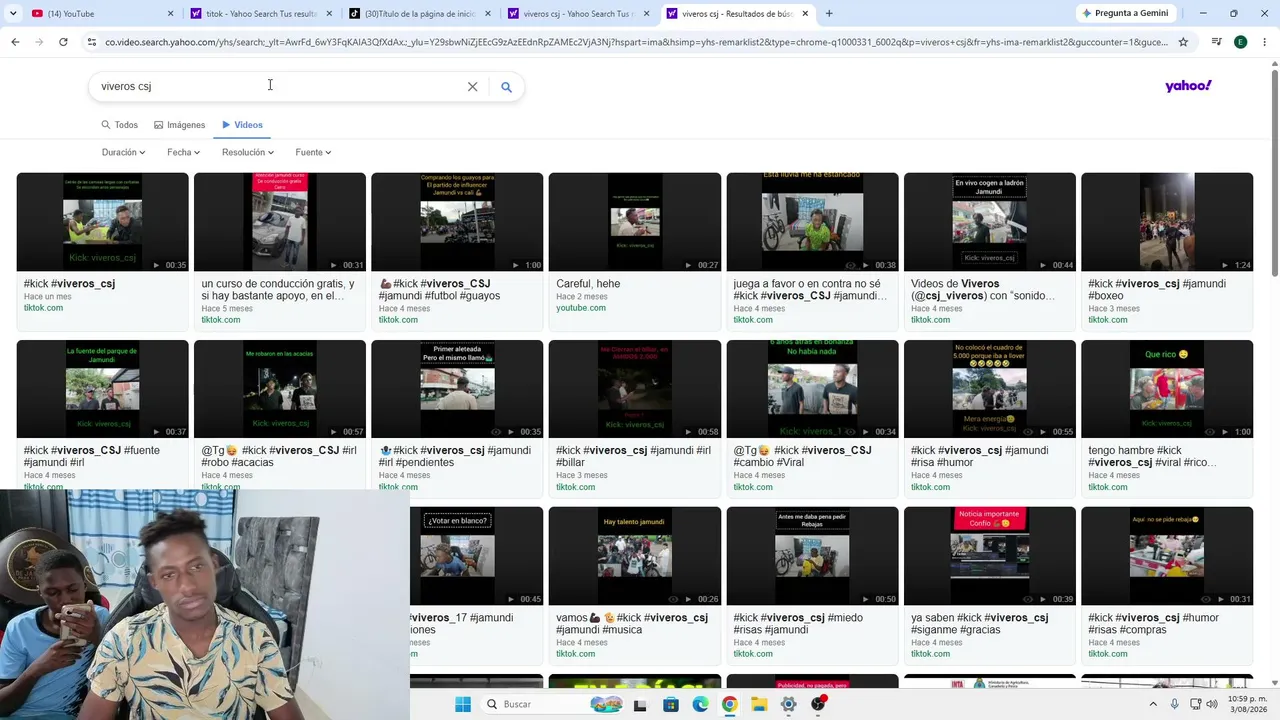Go to the Yahoo home logo
This screenshot has height=720, width=1280.
pyautogui.click(x=1188, y=86)
